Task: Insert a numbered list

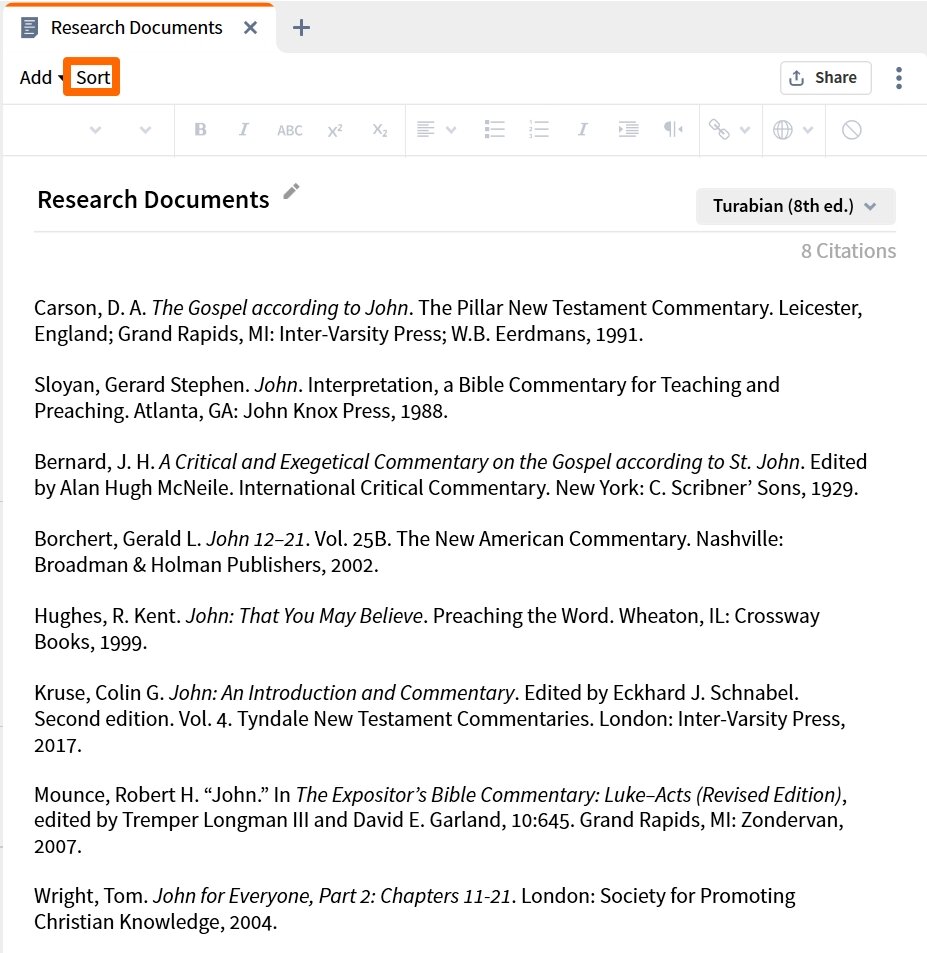Action: 539,130
